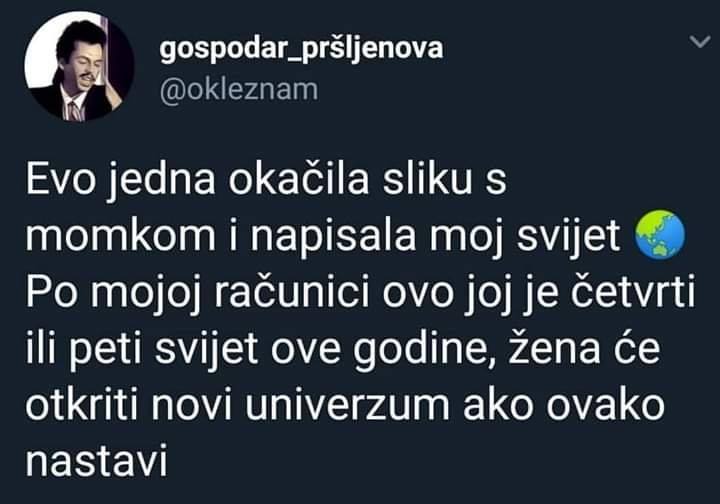Click the globe emoji in the tweet
Image resolution: width=720 pixels, height=504 pixels.
659,235
